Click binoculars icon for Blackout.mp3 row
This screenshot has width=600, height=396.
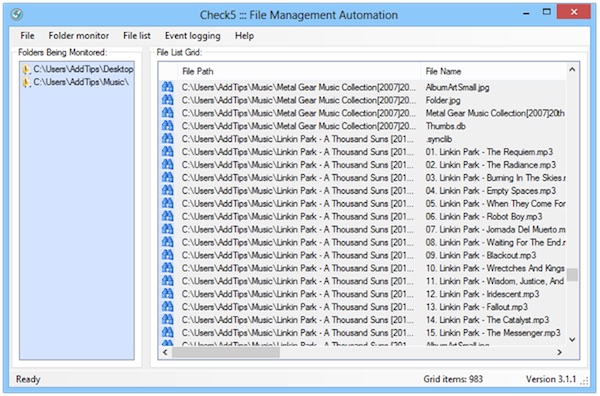(x=167, y=255)
